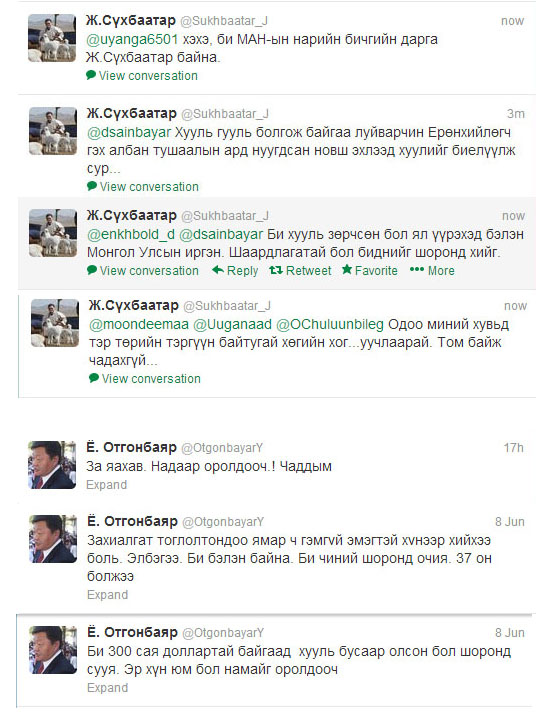Click the @OtgonbayarY handle on 17h tweet
The width and height of the screenshot is (536, 725).
tap(222, 448)
